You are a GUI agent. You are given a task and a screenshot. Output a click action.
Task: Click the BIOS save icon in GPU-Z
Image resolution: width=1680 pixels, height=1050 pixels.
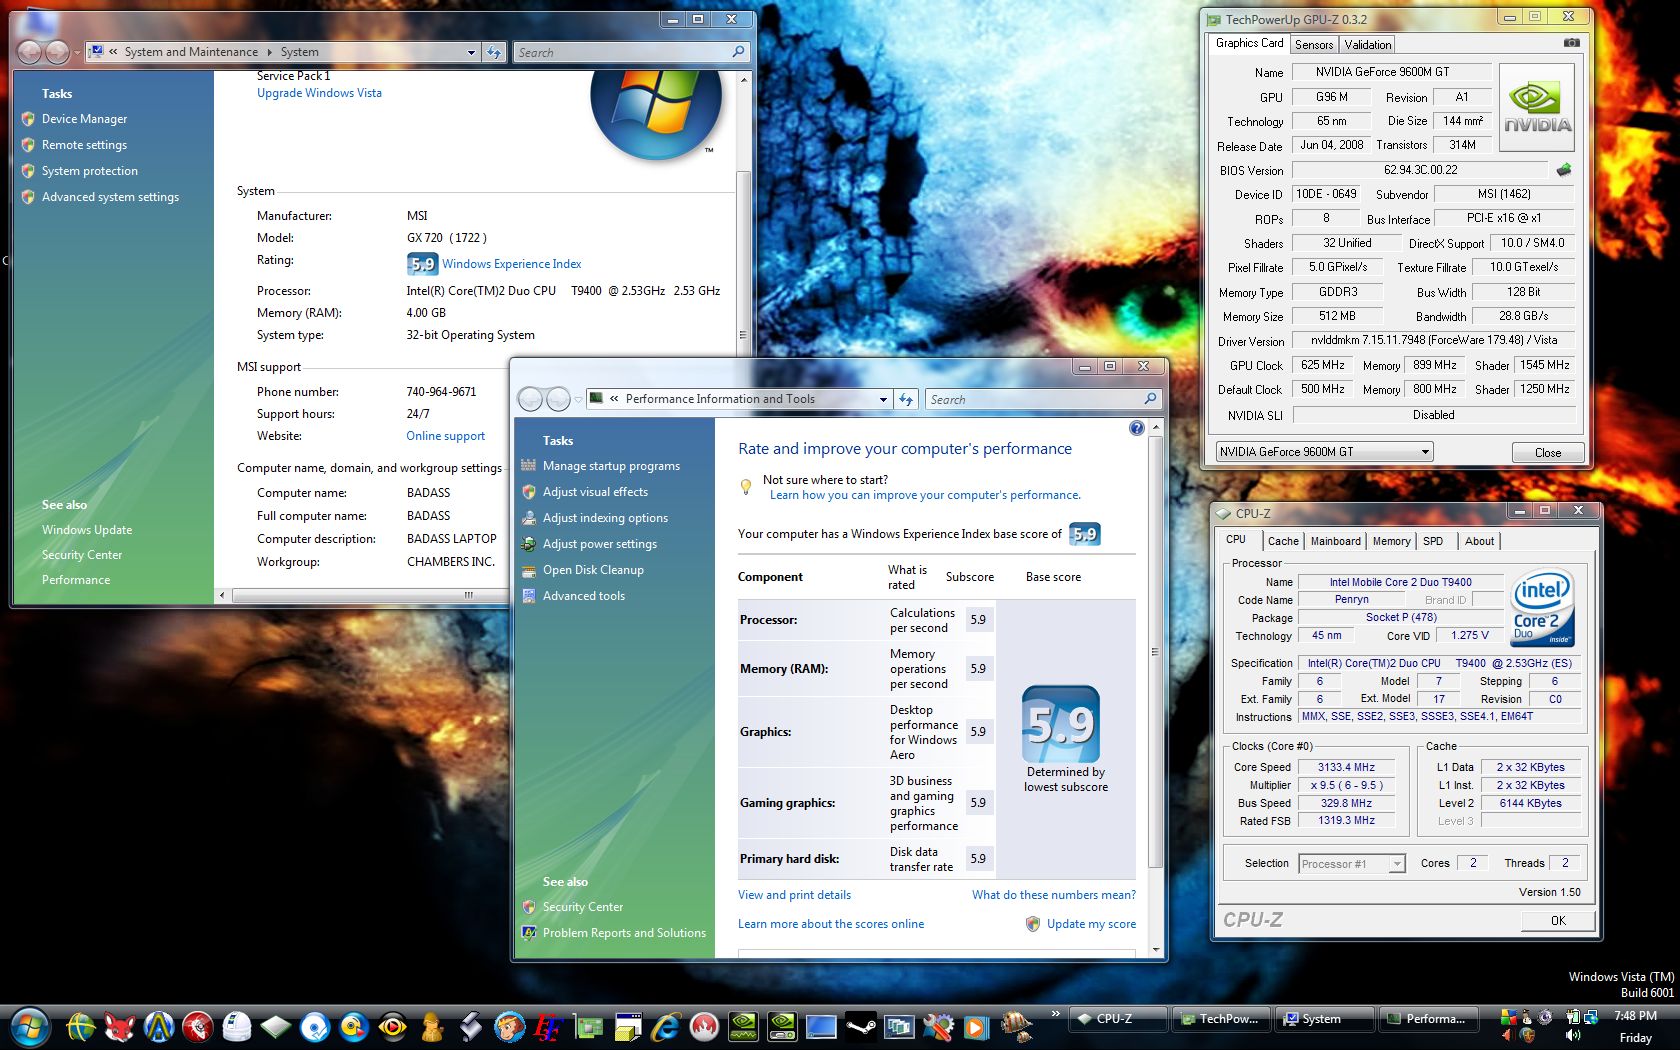click(1565, 170)
